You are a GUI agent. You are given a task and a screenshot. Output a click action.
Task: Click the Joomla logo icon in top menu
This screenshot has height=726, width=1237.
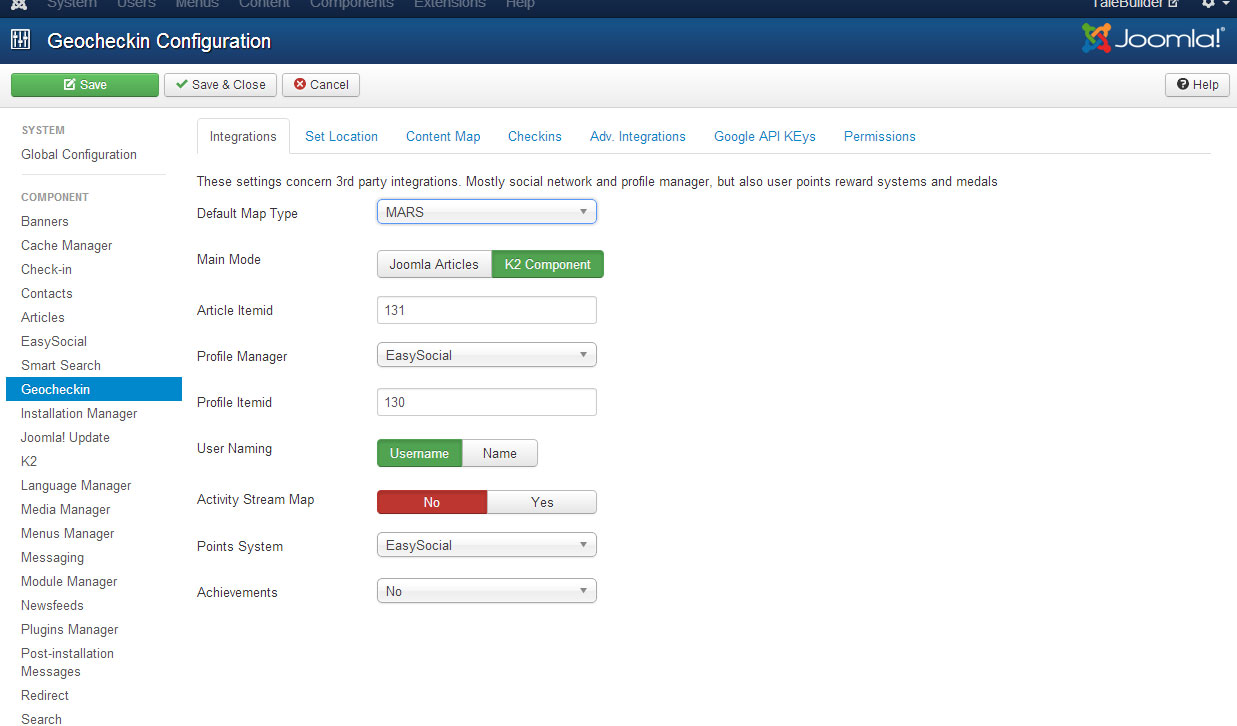click(19, 4)
